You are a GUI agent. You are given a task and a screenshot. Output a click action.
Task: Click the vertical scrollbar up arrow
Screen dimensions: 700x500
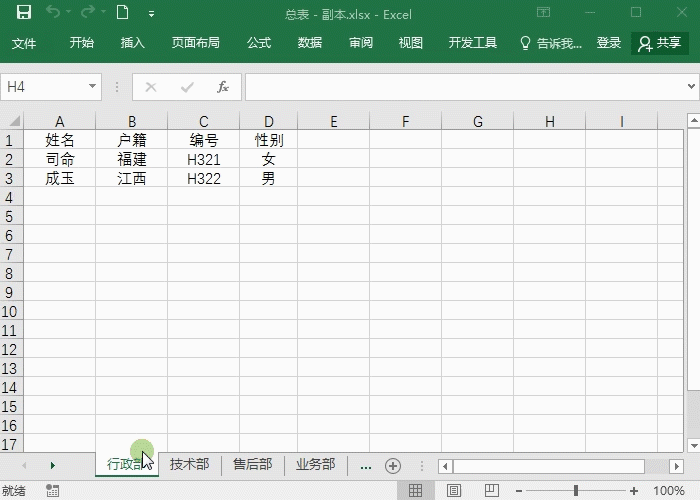click(694, 121)
